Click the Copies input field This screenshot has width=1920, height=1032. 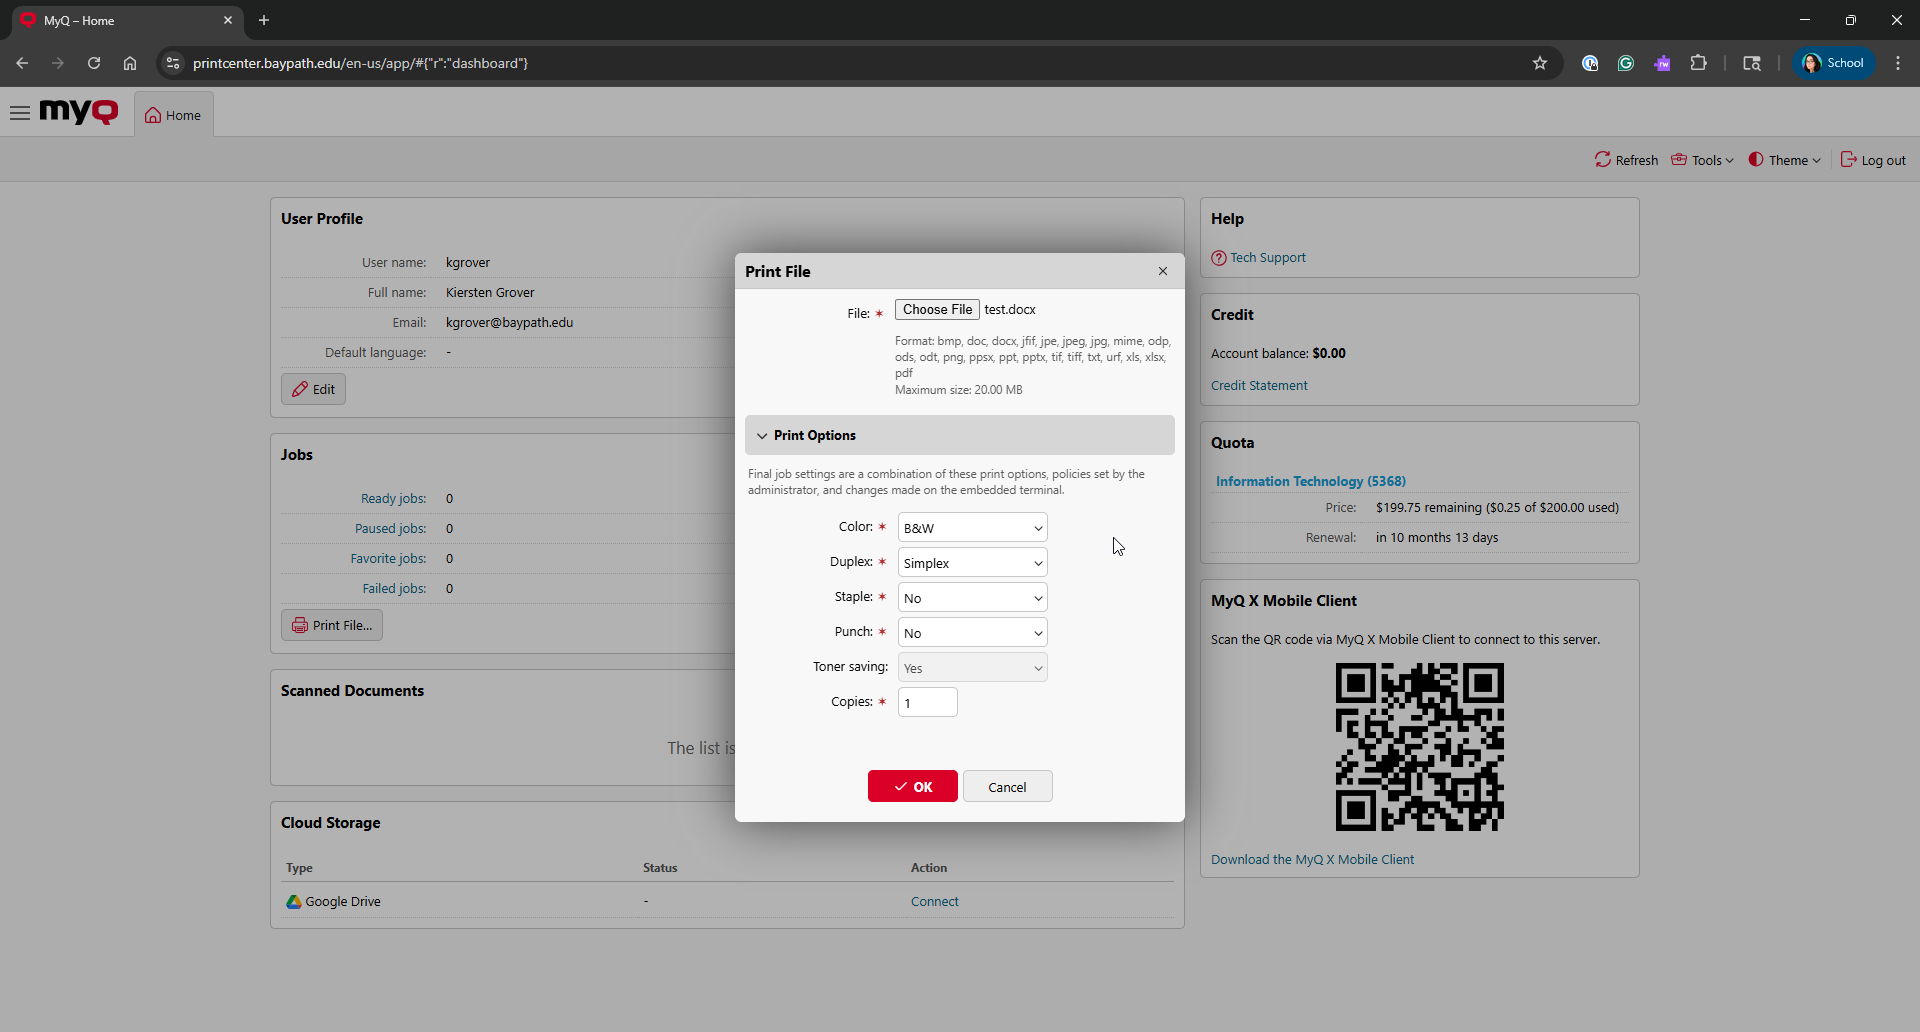pos(927,702)
